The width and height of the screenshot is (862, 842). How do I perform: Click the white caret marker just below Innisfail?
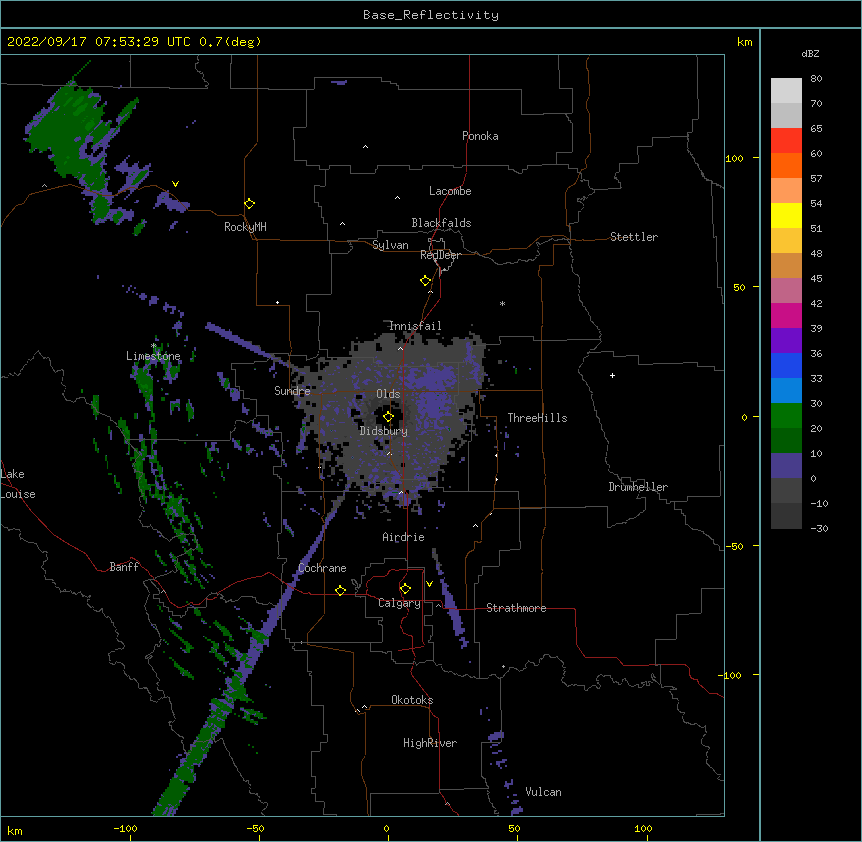click(400, 348)
